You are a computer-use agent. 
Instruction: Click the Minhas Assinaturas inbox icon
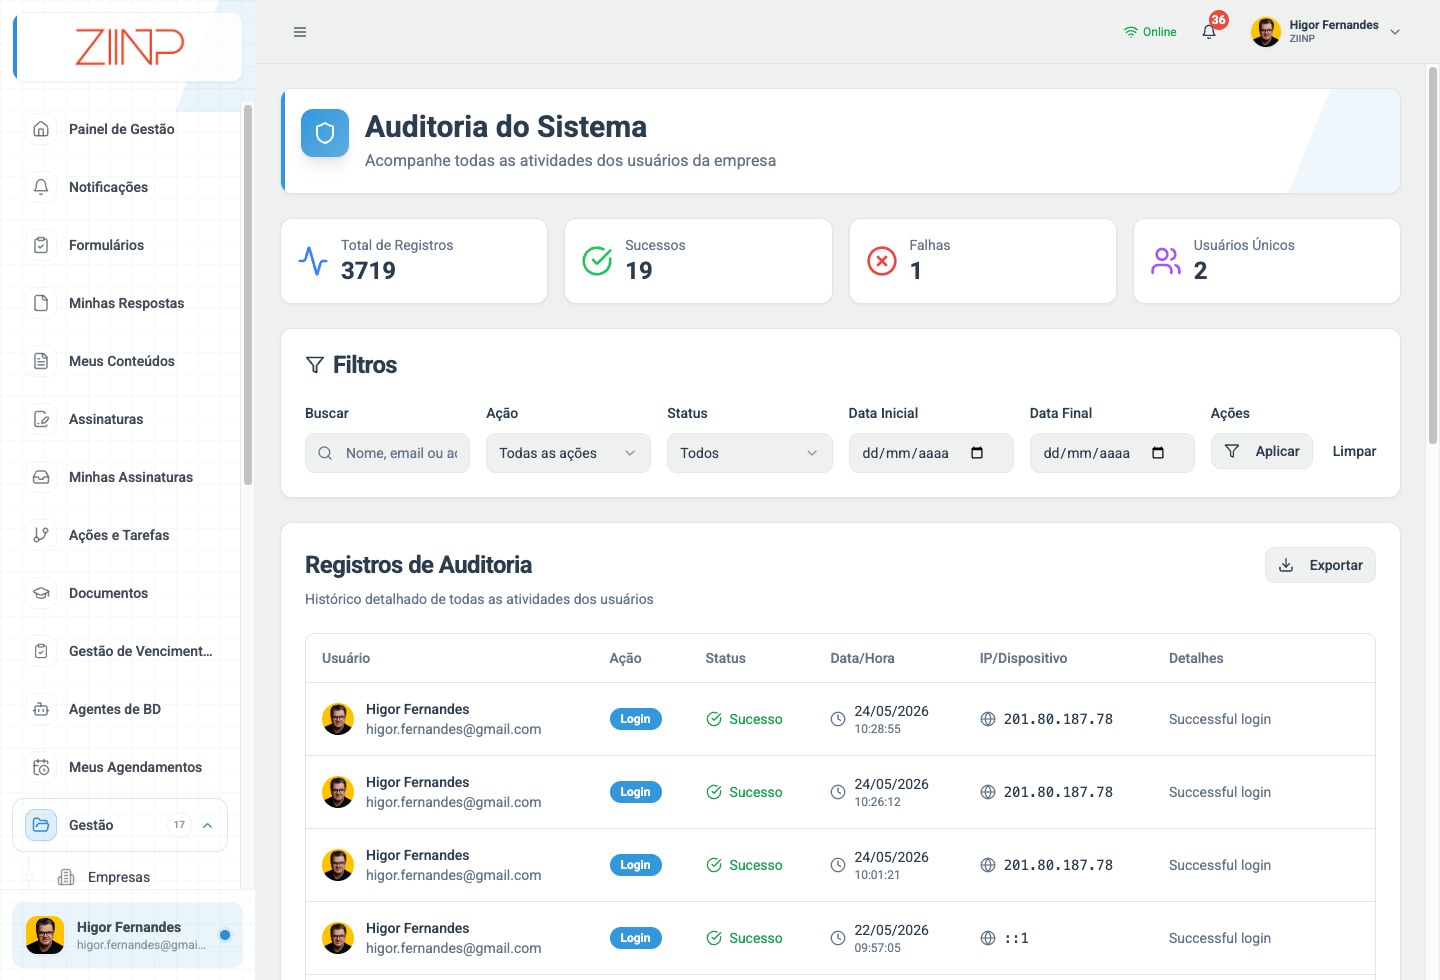coord(41,477)
